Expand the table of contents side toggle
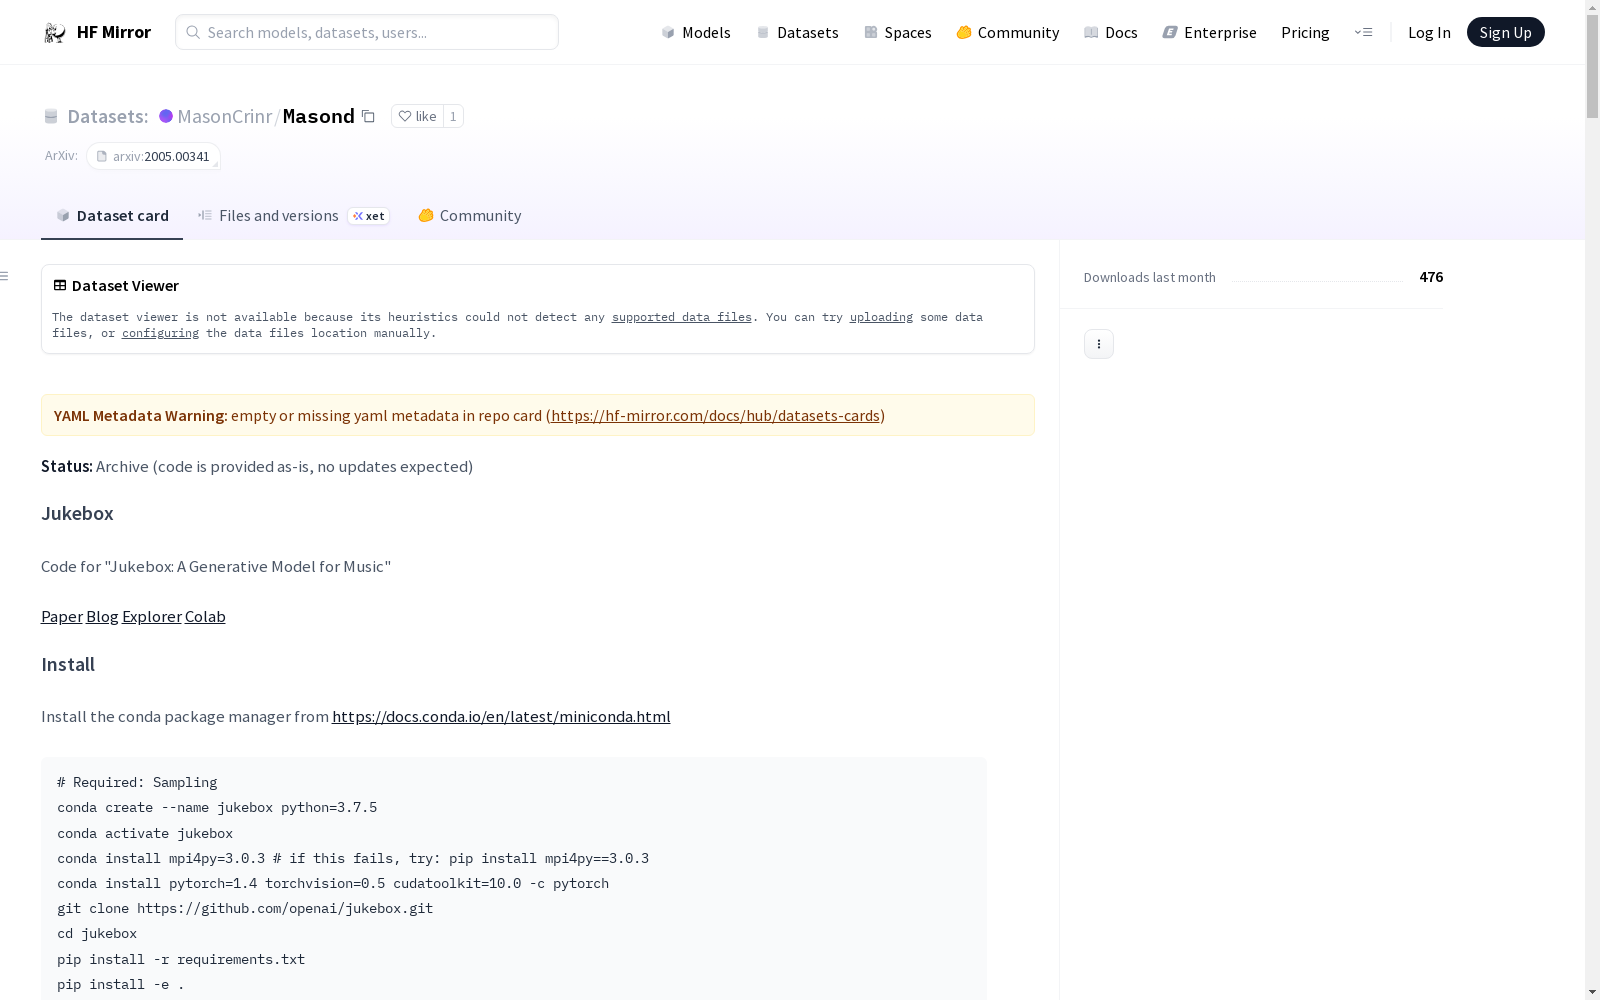The height and width of the screenshot is (1000, 1600). (x=5, y=276)
